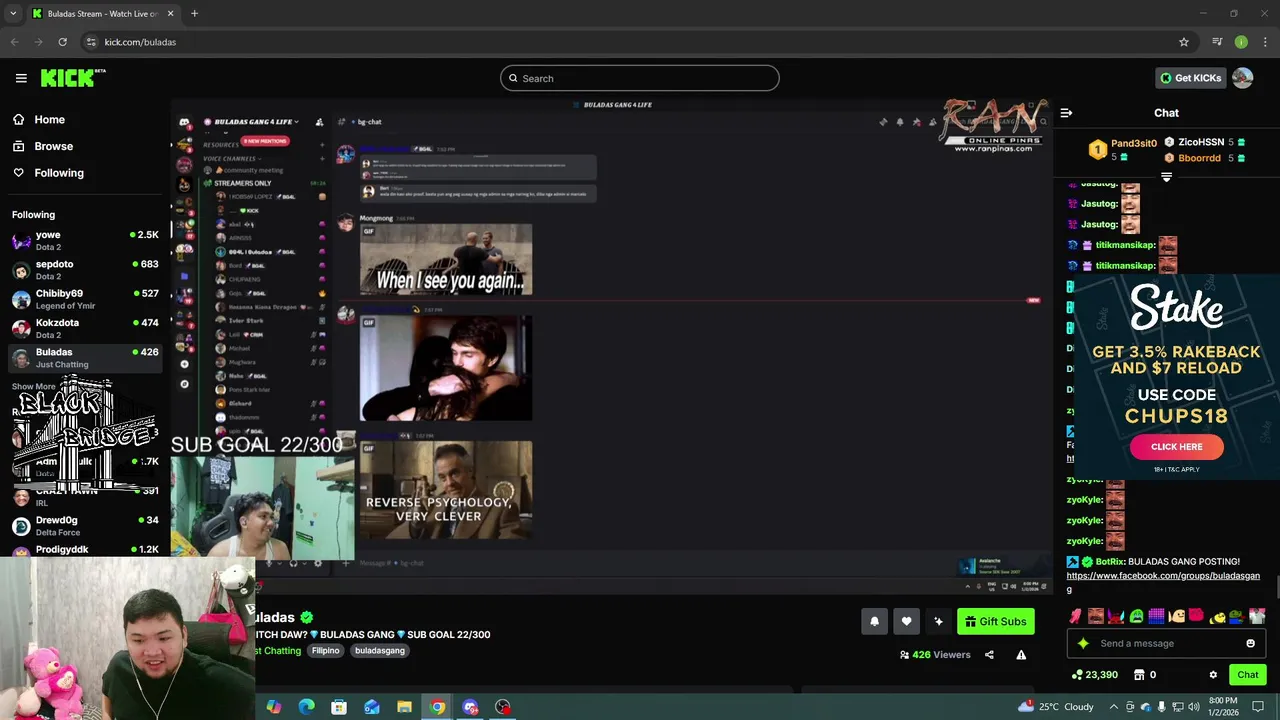Screen dimensions: 1280x720
Task: Focus the Kick Search field
Action: pos(640,78)
